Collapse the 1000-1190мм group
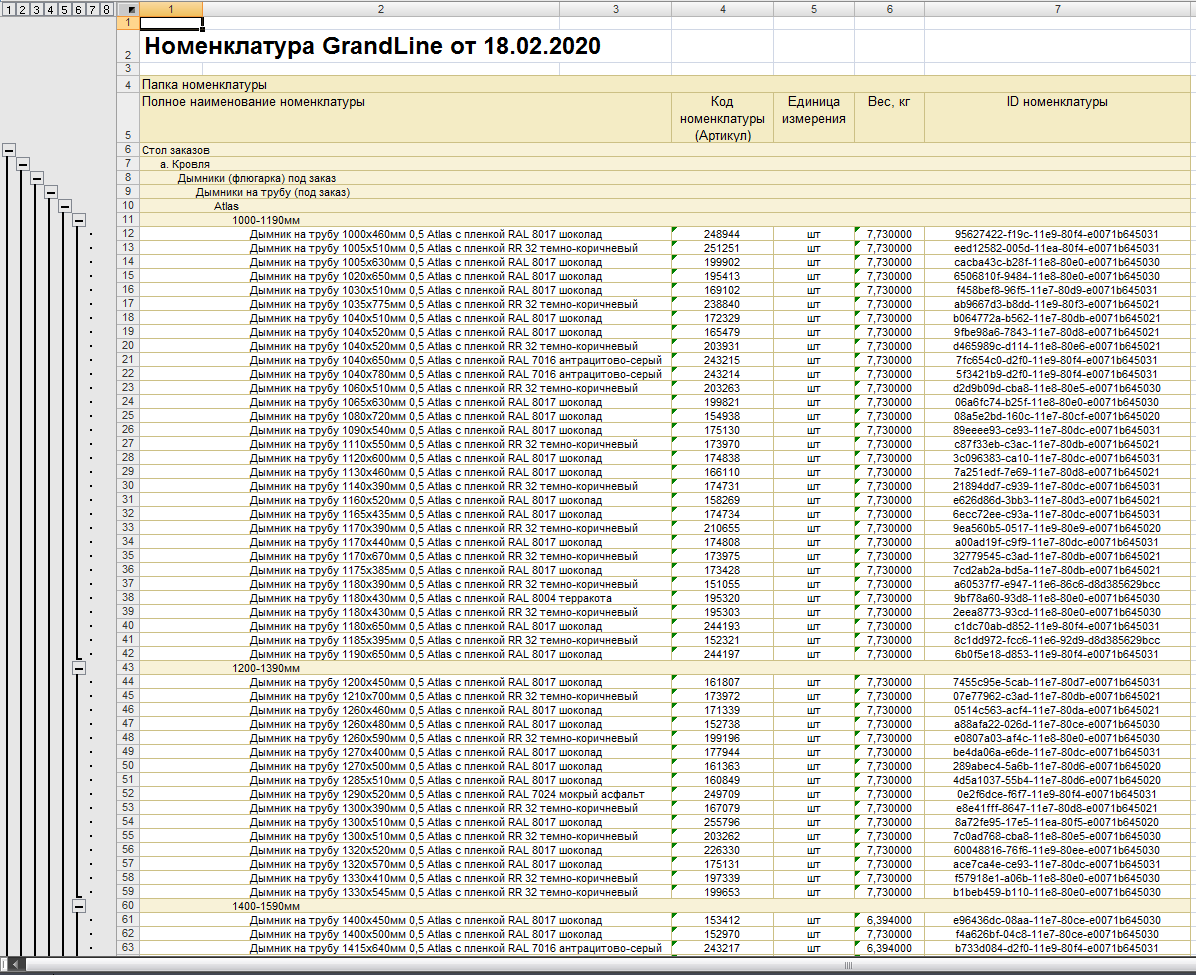This screenshot has width=1196, height=975. click(79, 220)
